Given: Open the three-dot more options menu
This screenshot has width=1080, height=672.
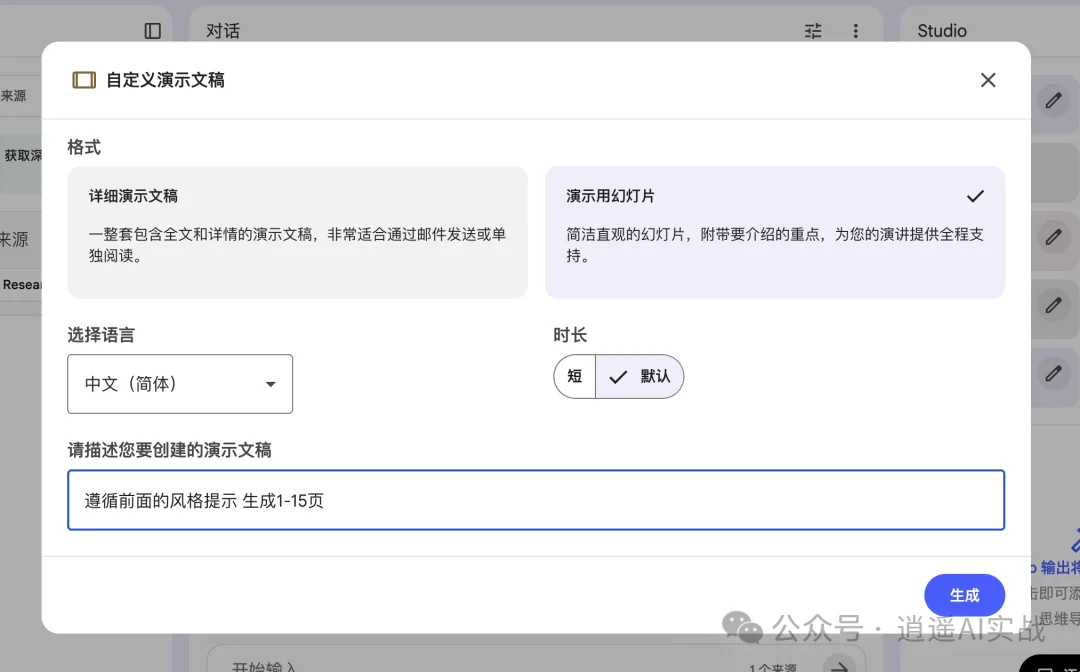Looking at the screenshot, I should [856, 31].
